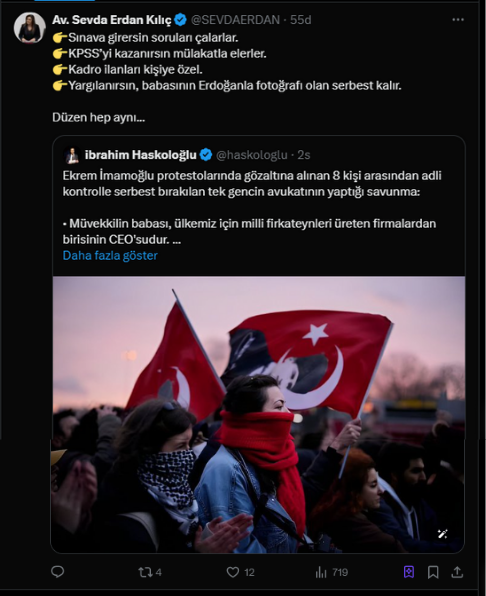This screenshot has height=596, width=486.
Task: Expand quoted tweet with Daha fazla göster
Action: (110, 255)
